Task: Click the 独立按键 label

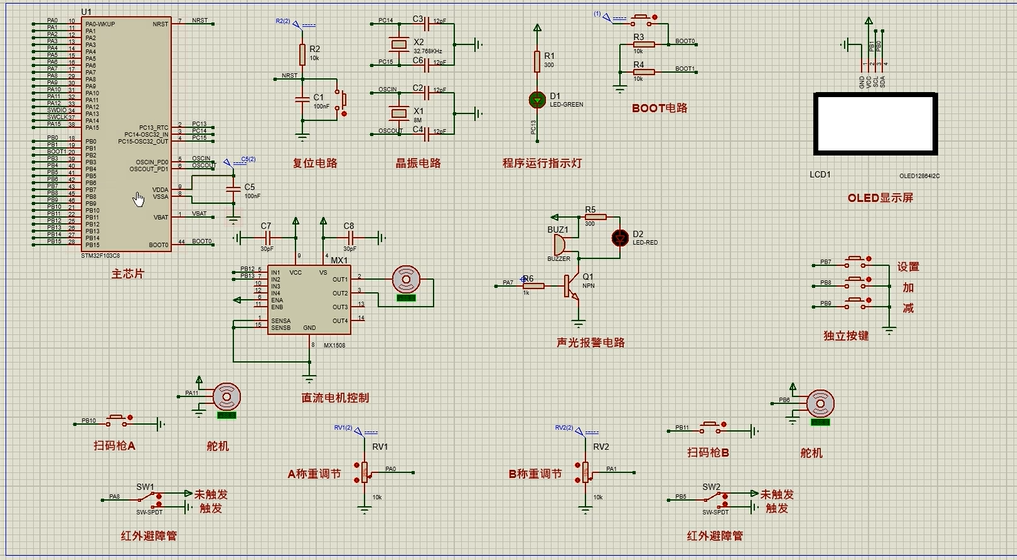Action: [846, 335]
